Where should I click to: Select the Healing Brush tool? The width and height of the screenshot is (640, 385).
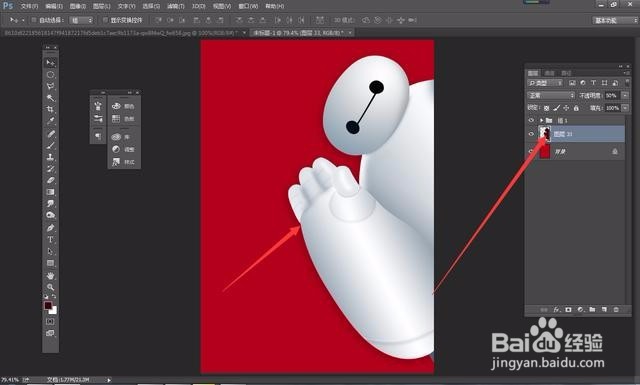tap(50, 134)
